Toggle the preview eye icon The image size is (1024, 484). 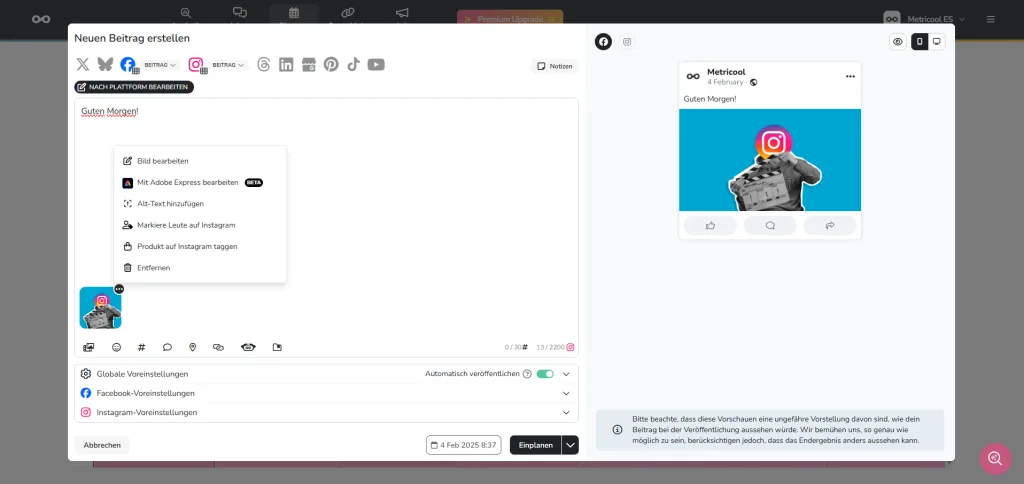[898, 42]
